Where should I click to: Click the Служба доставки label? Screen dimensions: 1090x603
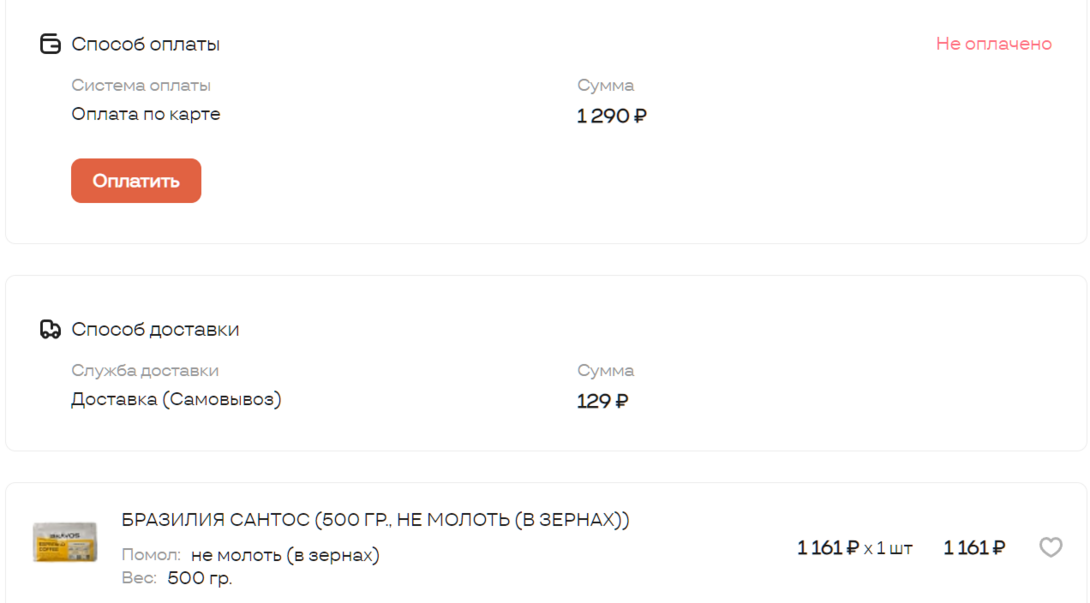145,371
